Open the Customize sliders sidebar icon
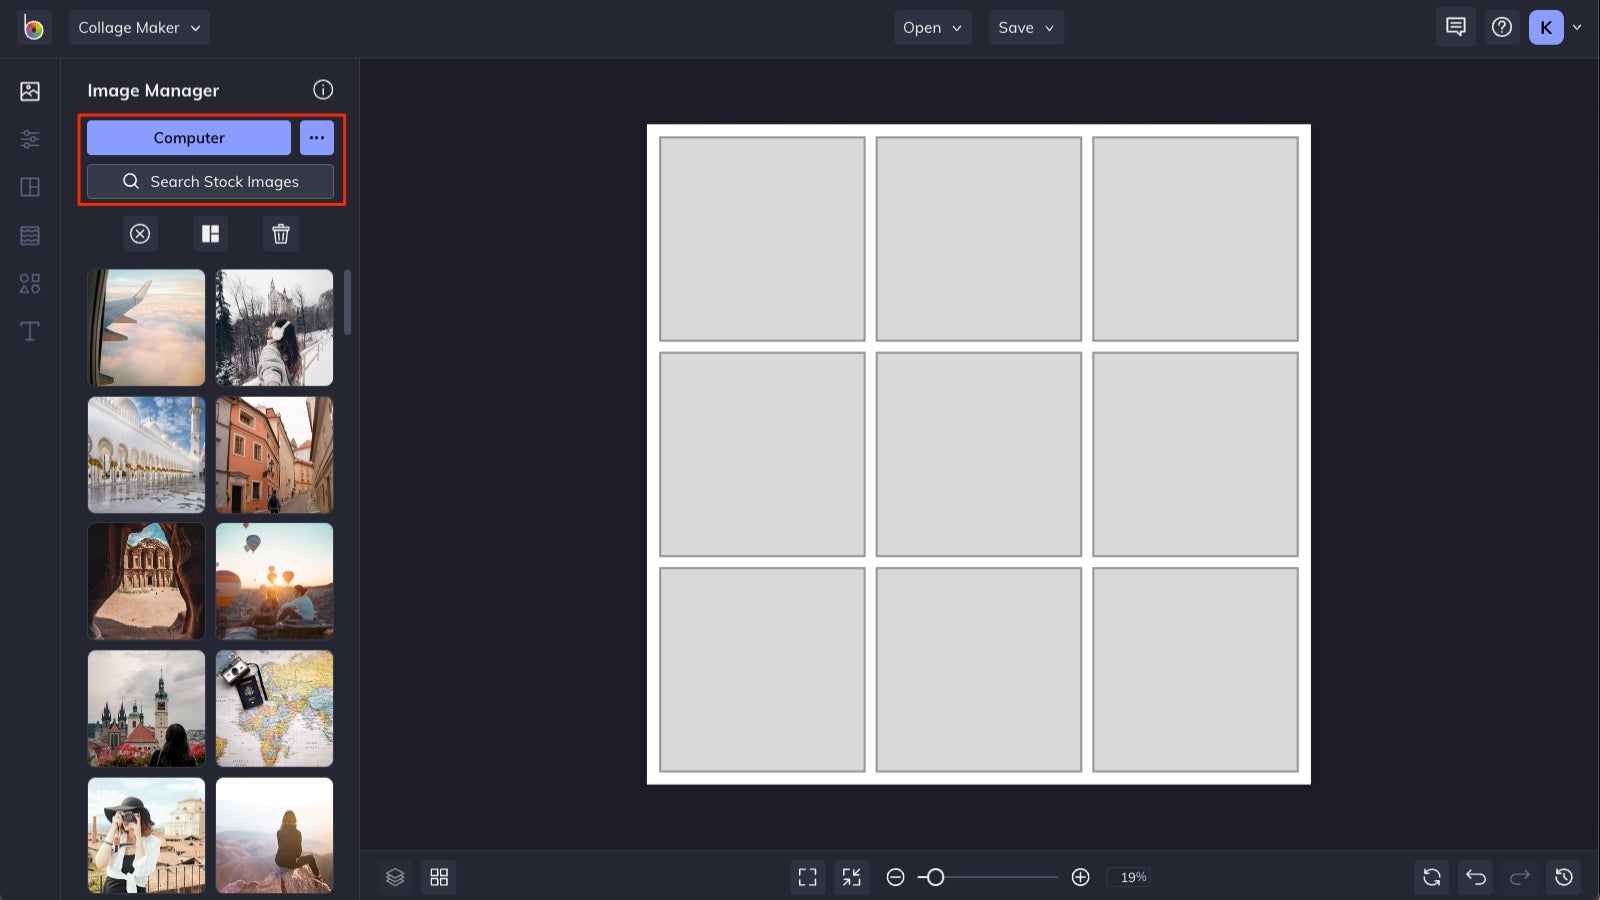 tap(30, 139)
